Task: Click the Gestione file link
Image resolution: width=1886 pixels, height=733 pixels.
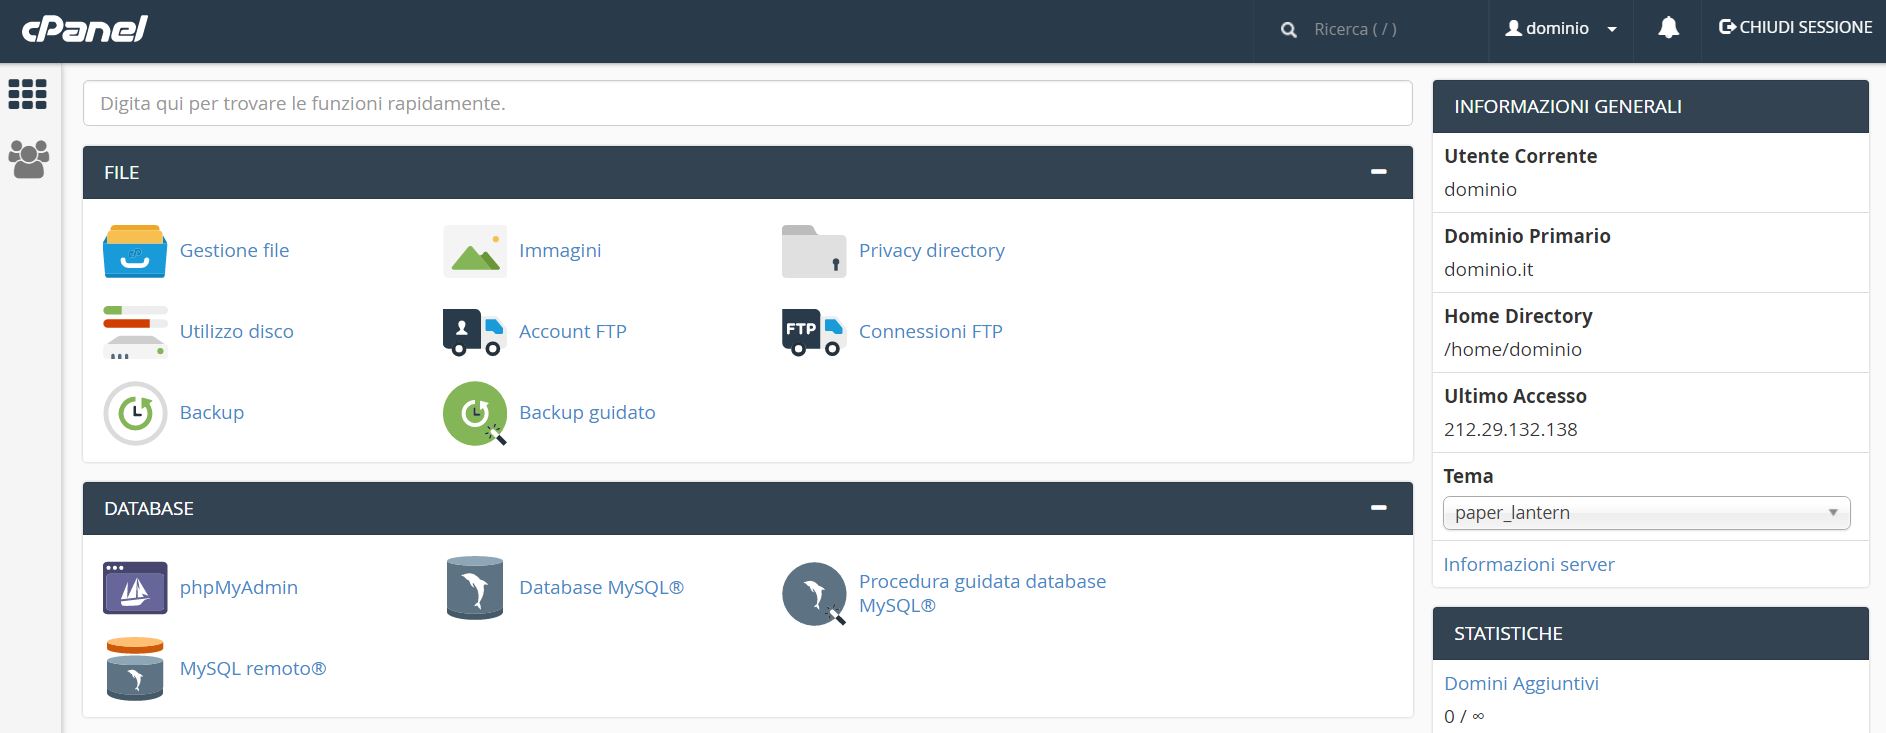Action: click(x=234, y=251)
